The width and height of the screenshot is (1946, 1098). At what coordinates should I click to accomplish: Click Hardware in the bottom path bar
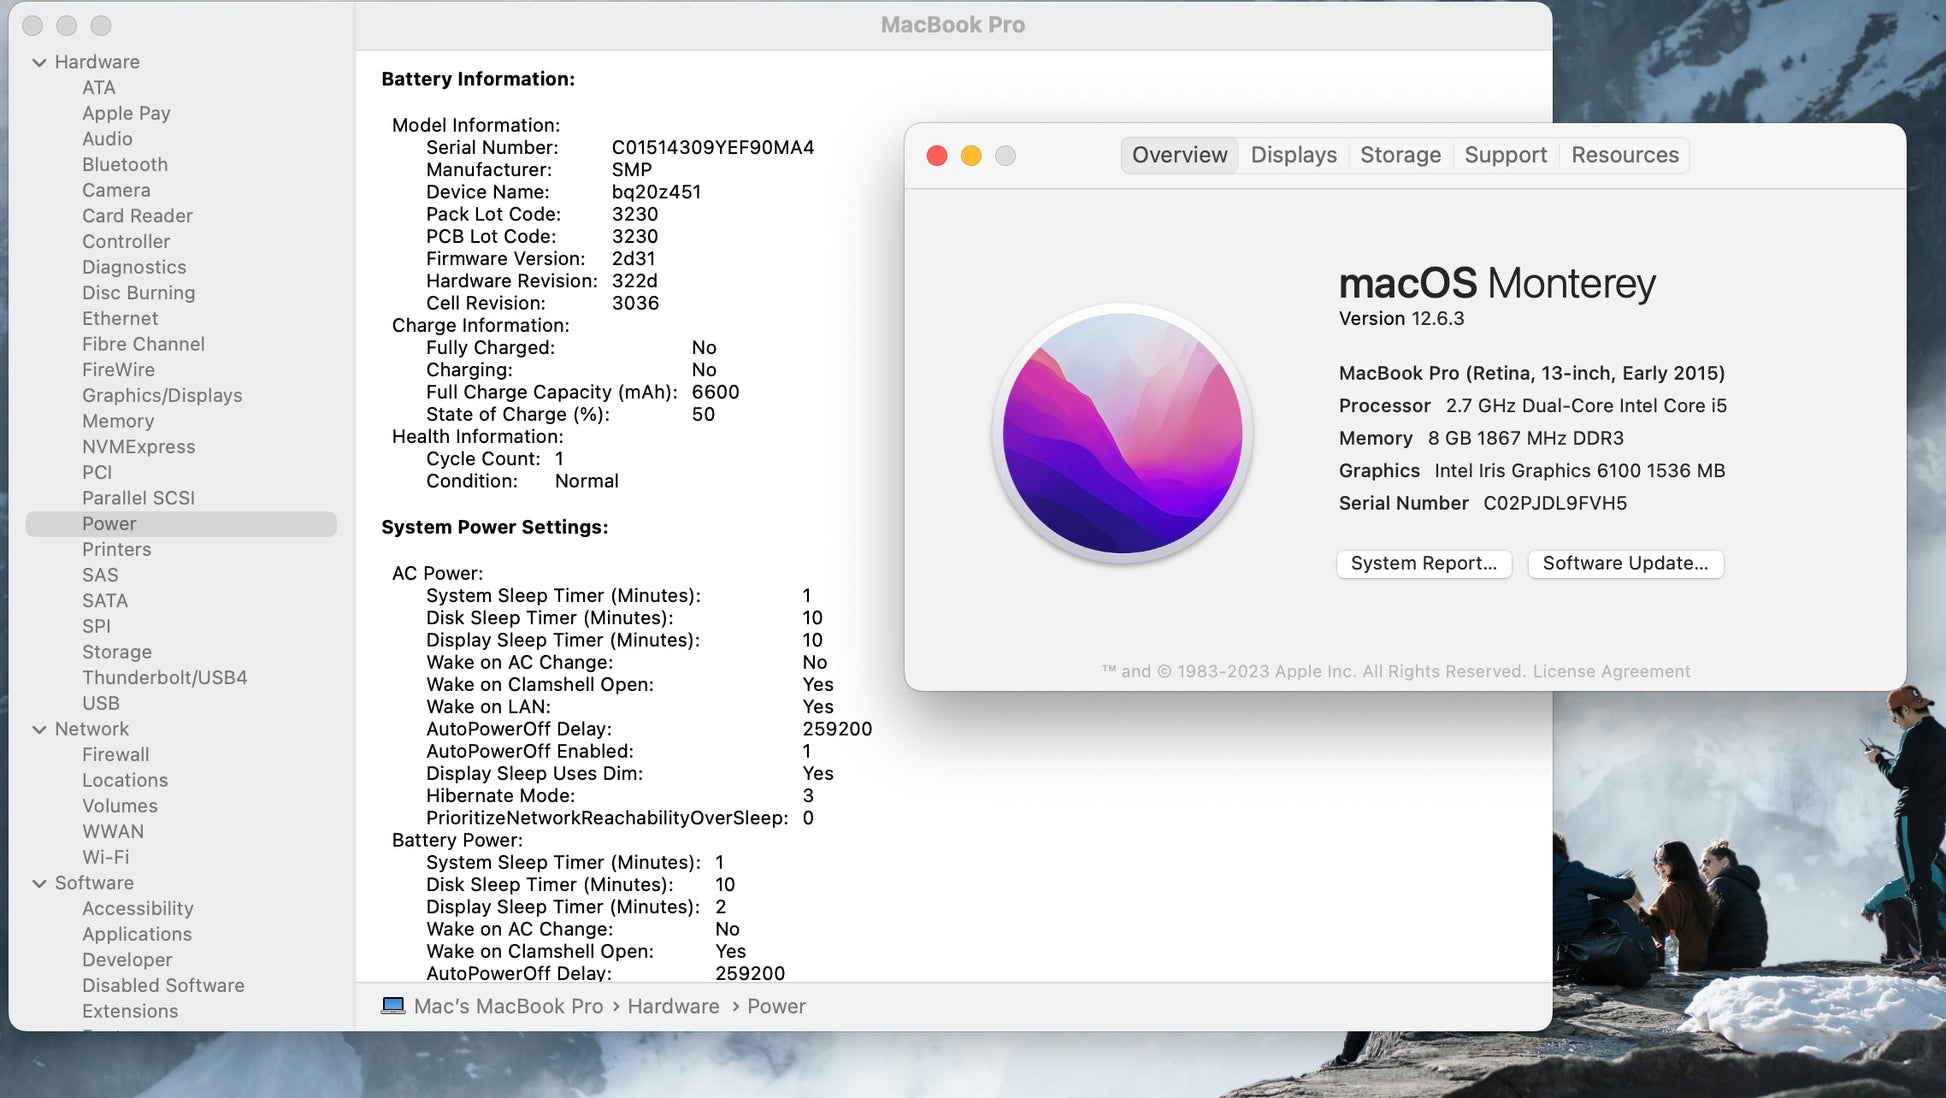673,1006
